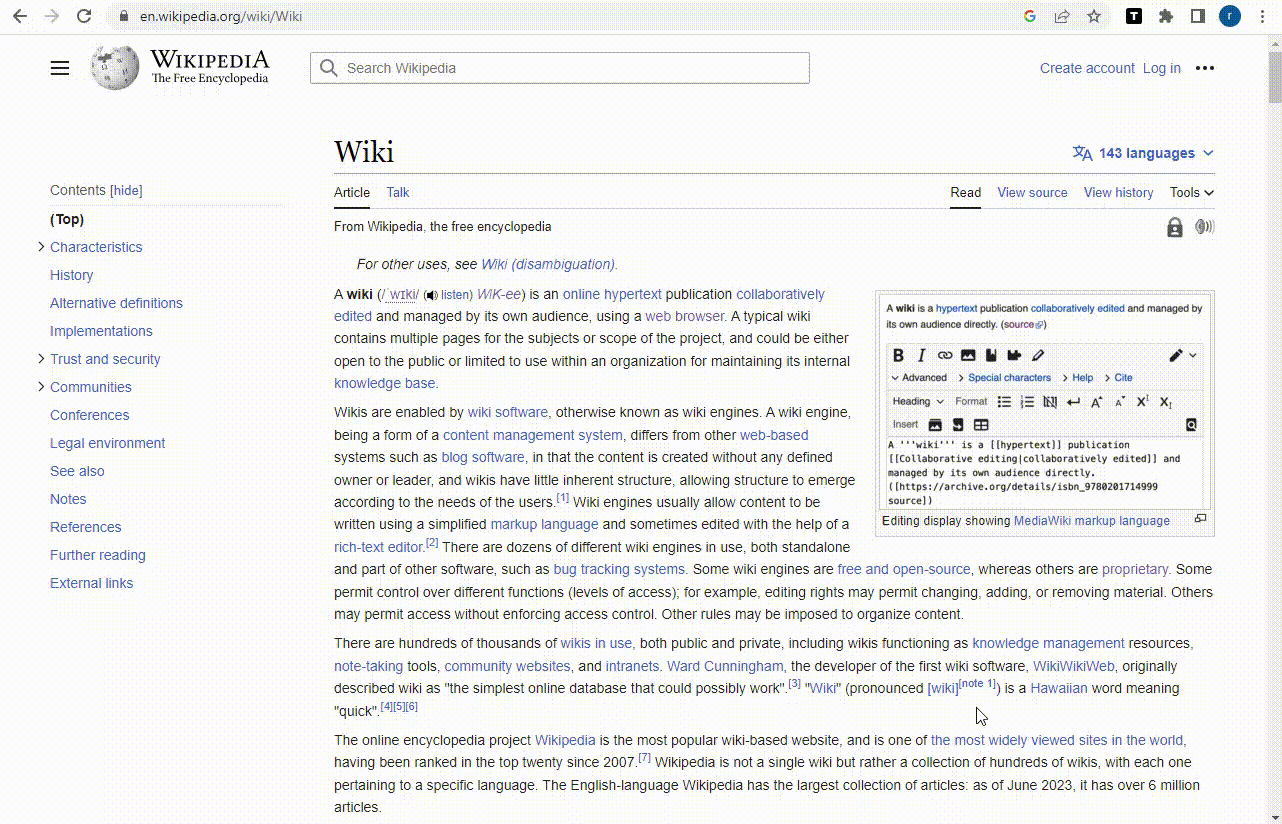The height and width of the screenshot is (824, 1282).
Task: Click inside the Search Wikipedia field
Action: tap(560, 68)
